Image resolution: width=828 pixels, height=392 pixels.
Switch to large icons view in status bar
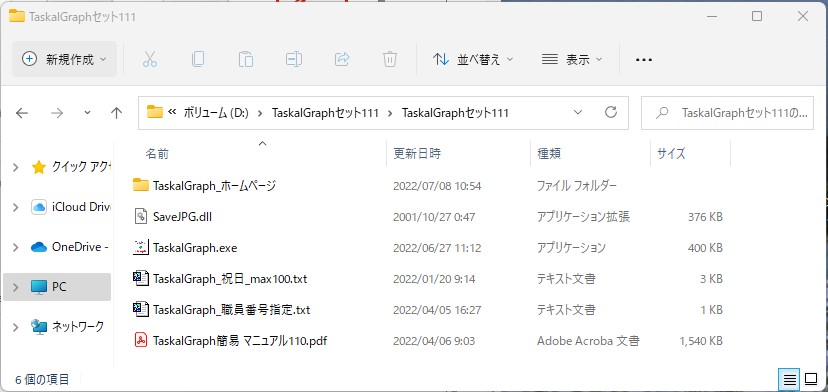[811, 379]
